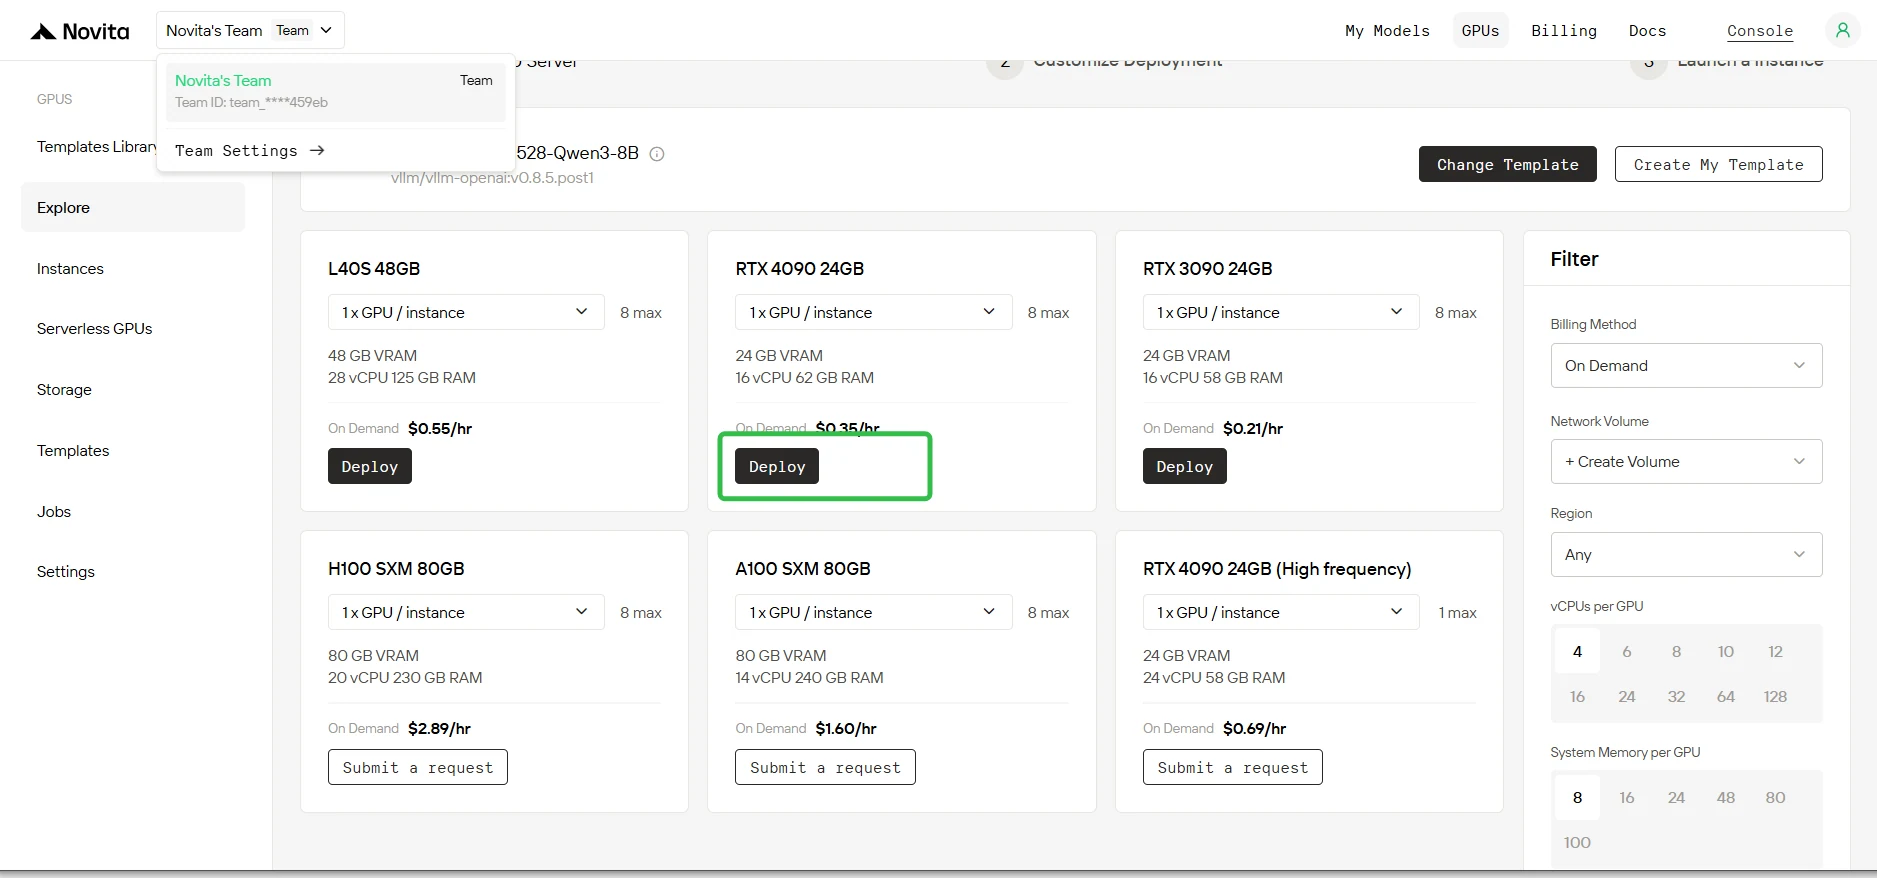Deploy the L40S 48GB GPU
Image resolution: width=1877 pixels, height=878 pixels.
(x=370, y=466)
